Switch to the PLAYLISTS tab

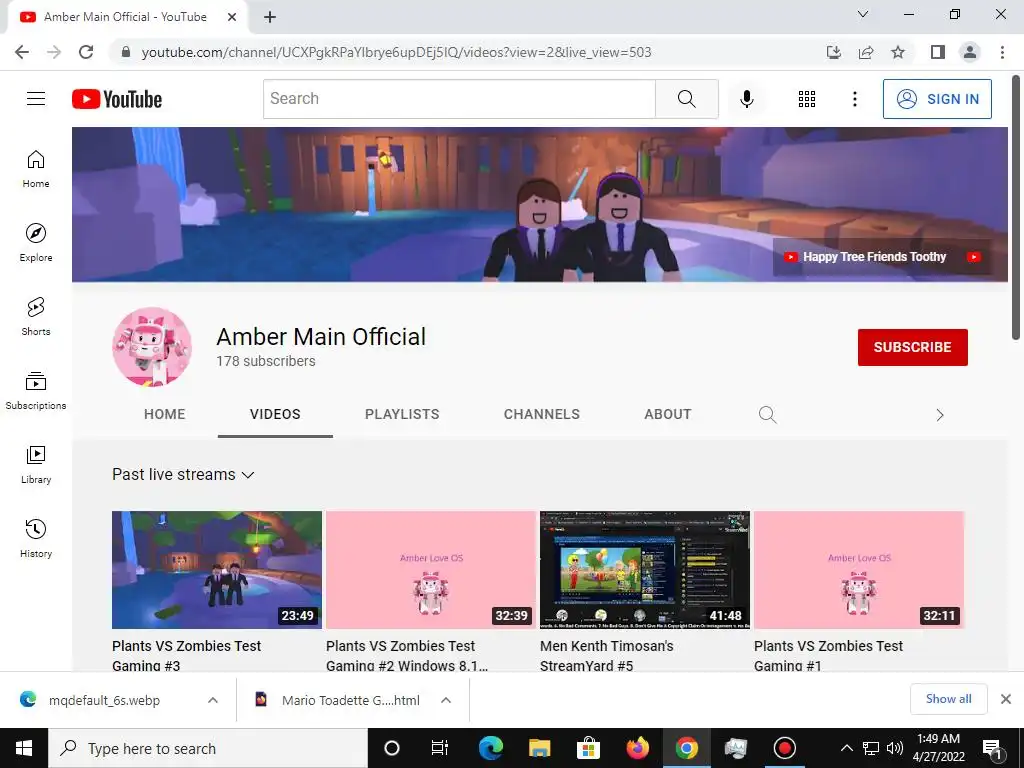pos(402,415)
